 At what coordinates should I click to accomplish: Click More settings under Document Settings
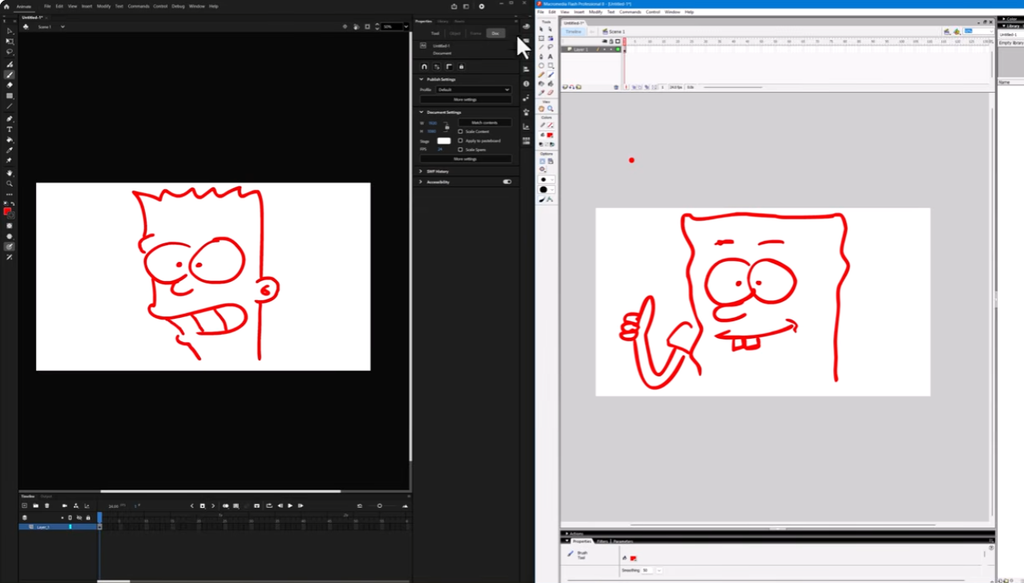pos(466,159)
